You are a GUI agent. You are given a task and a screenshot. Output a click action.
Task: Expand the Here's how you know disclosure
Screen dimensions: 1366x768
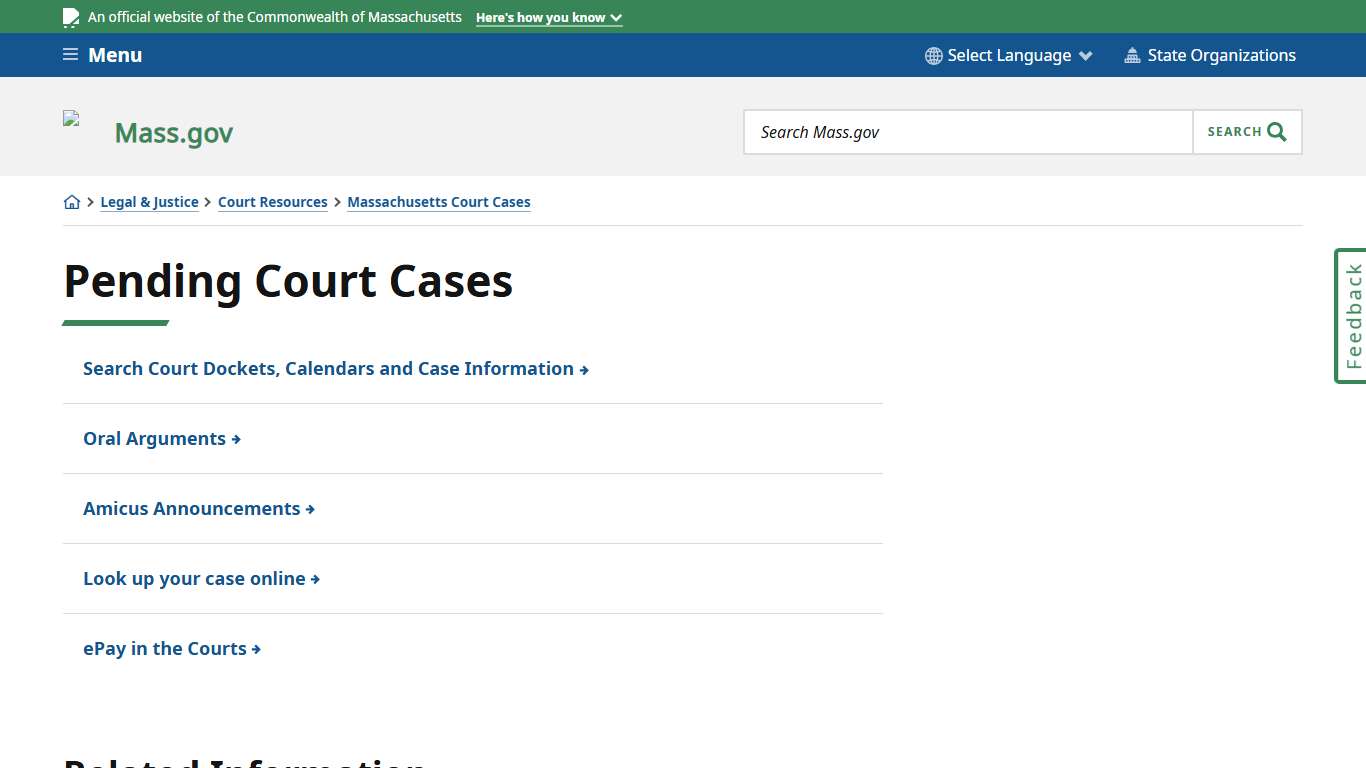548,17
